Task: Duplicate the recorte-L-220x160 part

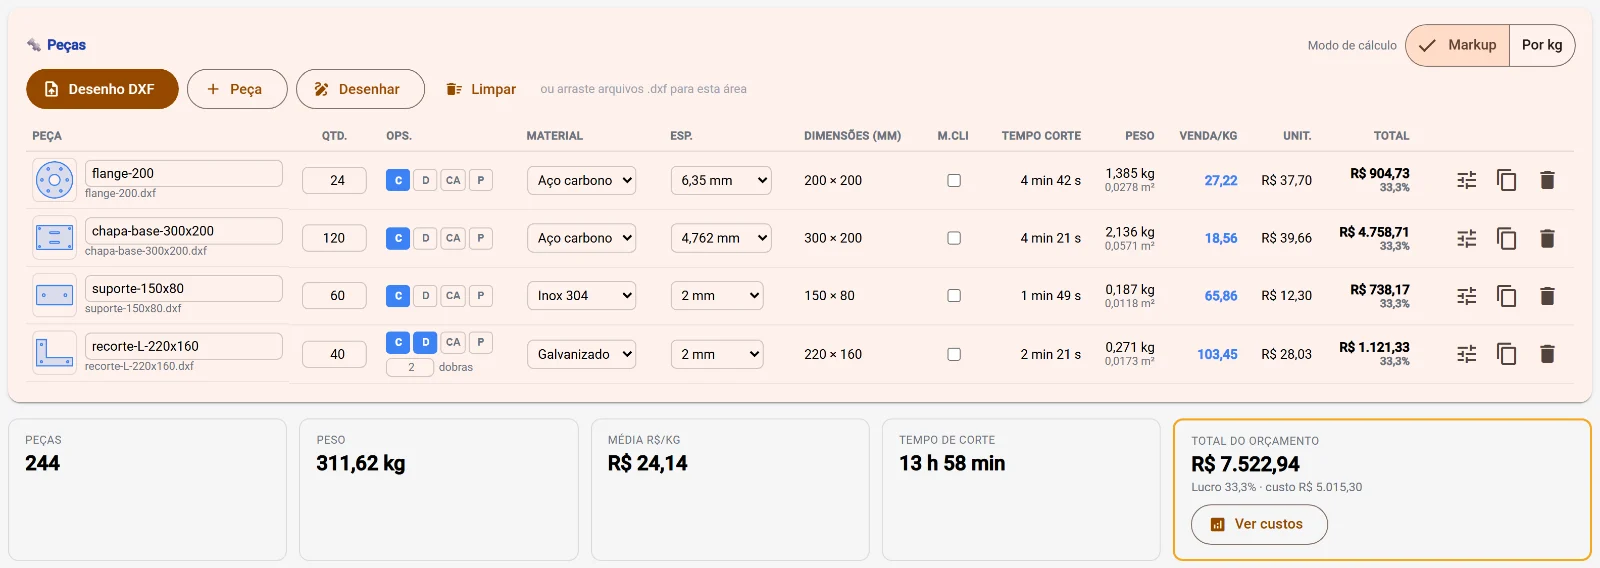Action: [1506, 354]
